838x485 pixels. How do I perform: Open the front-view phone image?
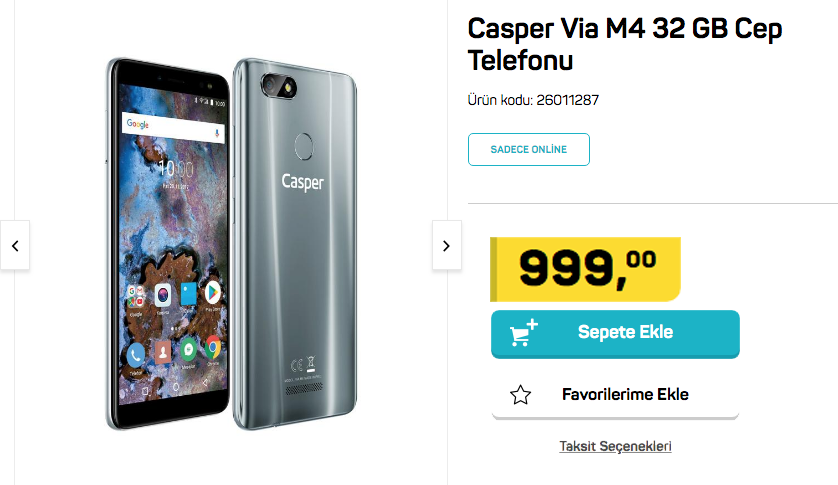168,244
